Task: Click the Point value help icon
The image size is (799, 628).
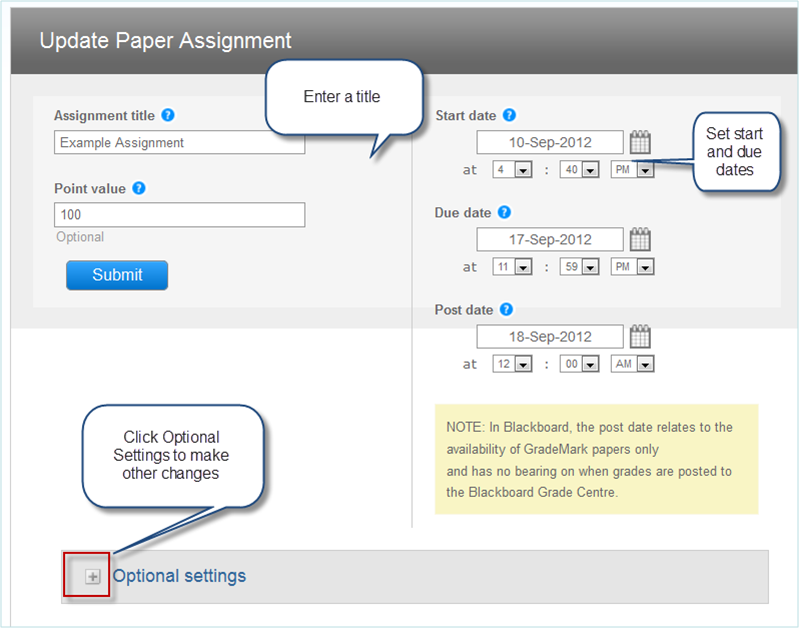Action: click(x=139, y=188)
